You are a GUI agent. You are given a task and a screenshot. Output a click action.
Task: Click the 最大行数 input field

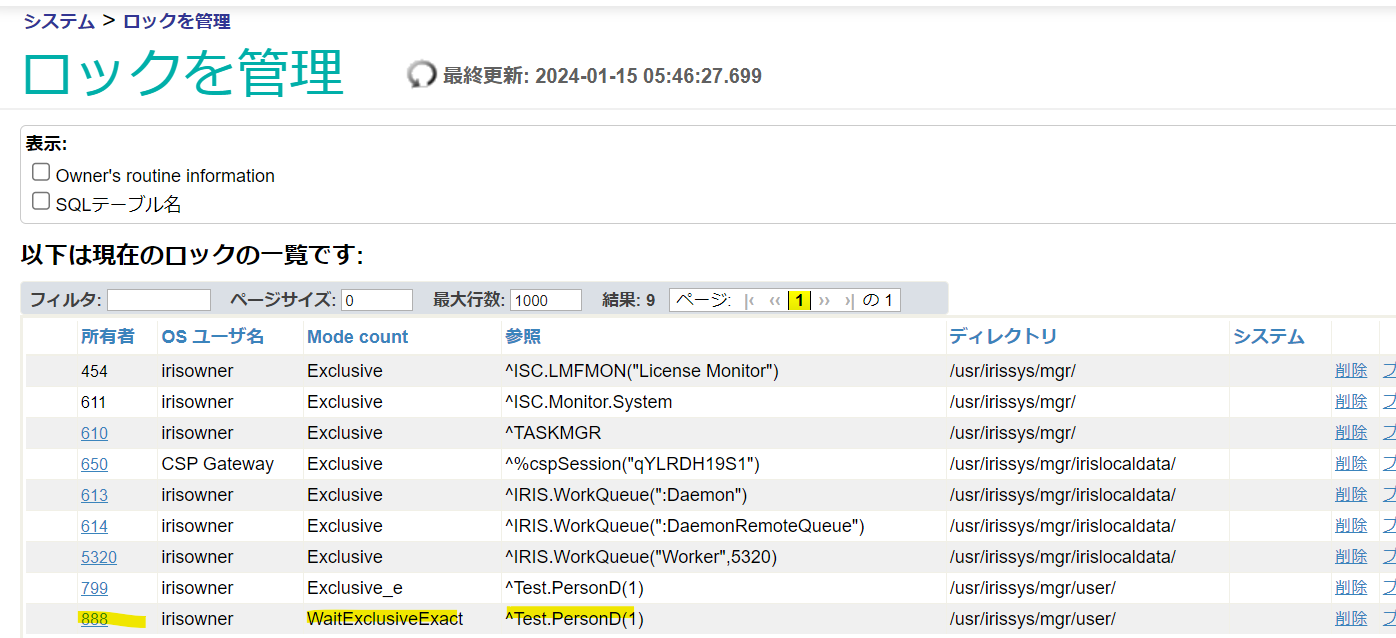[546, 300]
